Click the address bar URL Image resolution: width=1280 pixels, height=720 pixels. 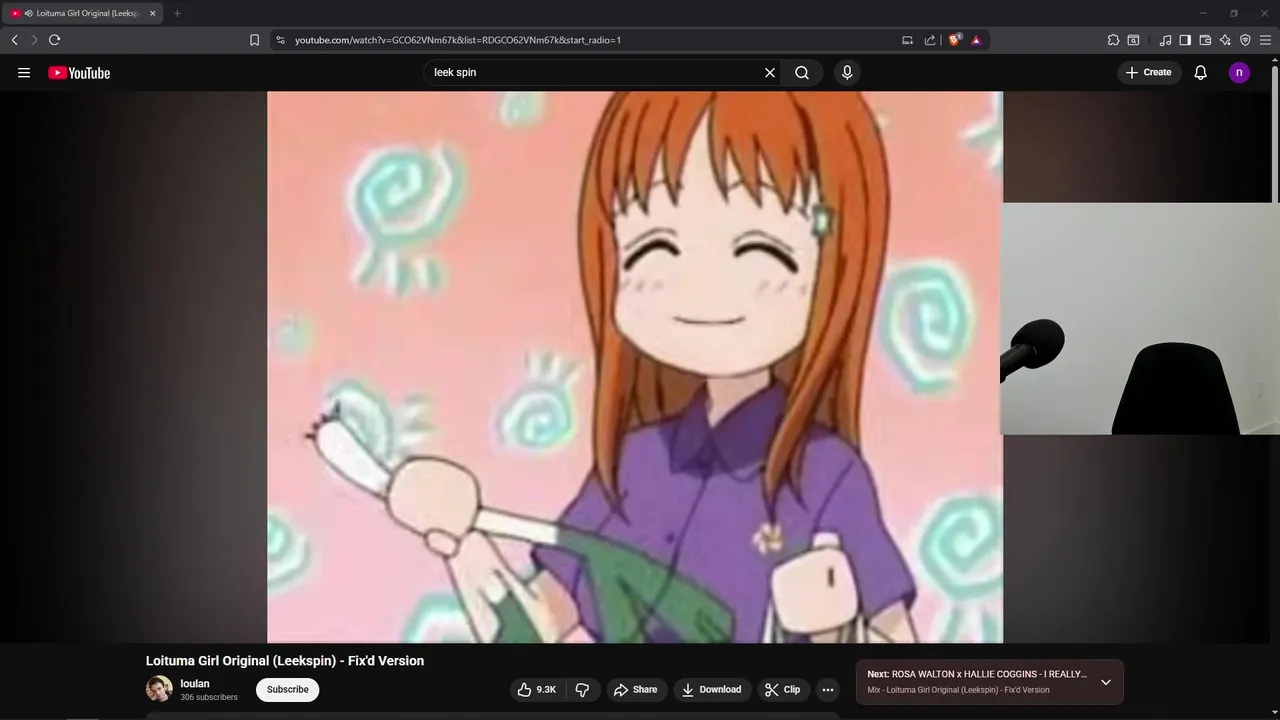click(458, 40)
